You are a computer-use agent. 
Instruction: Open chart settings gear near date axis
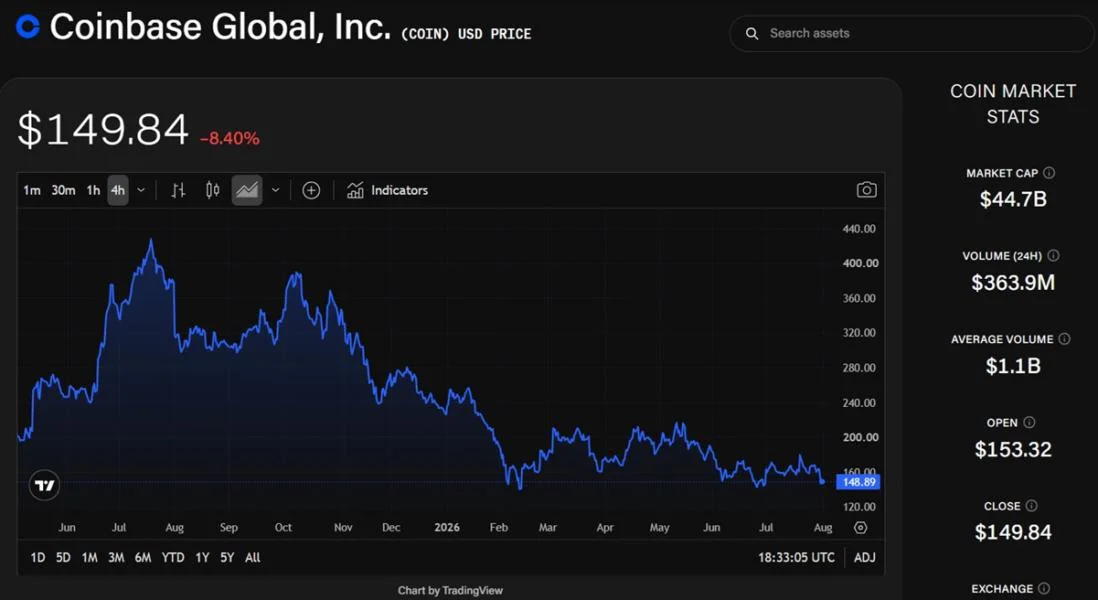[x=861, y=528]
